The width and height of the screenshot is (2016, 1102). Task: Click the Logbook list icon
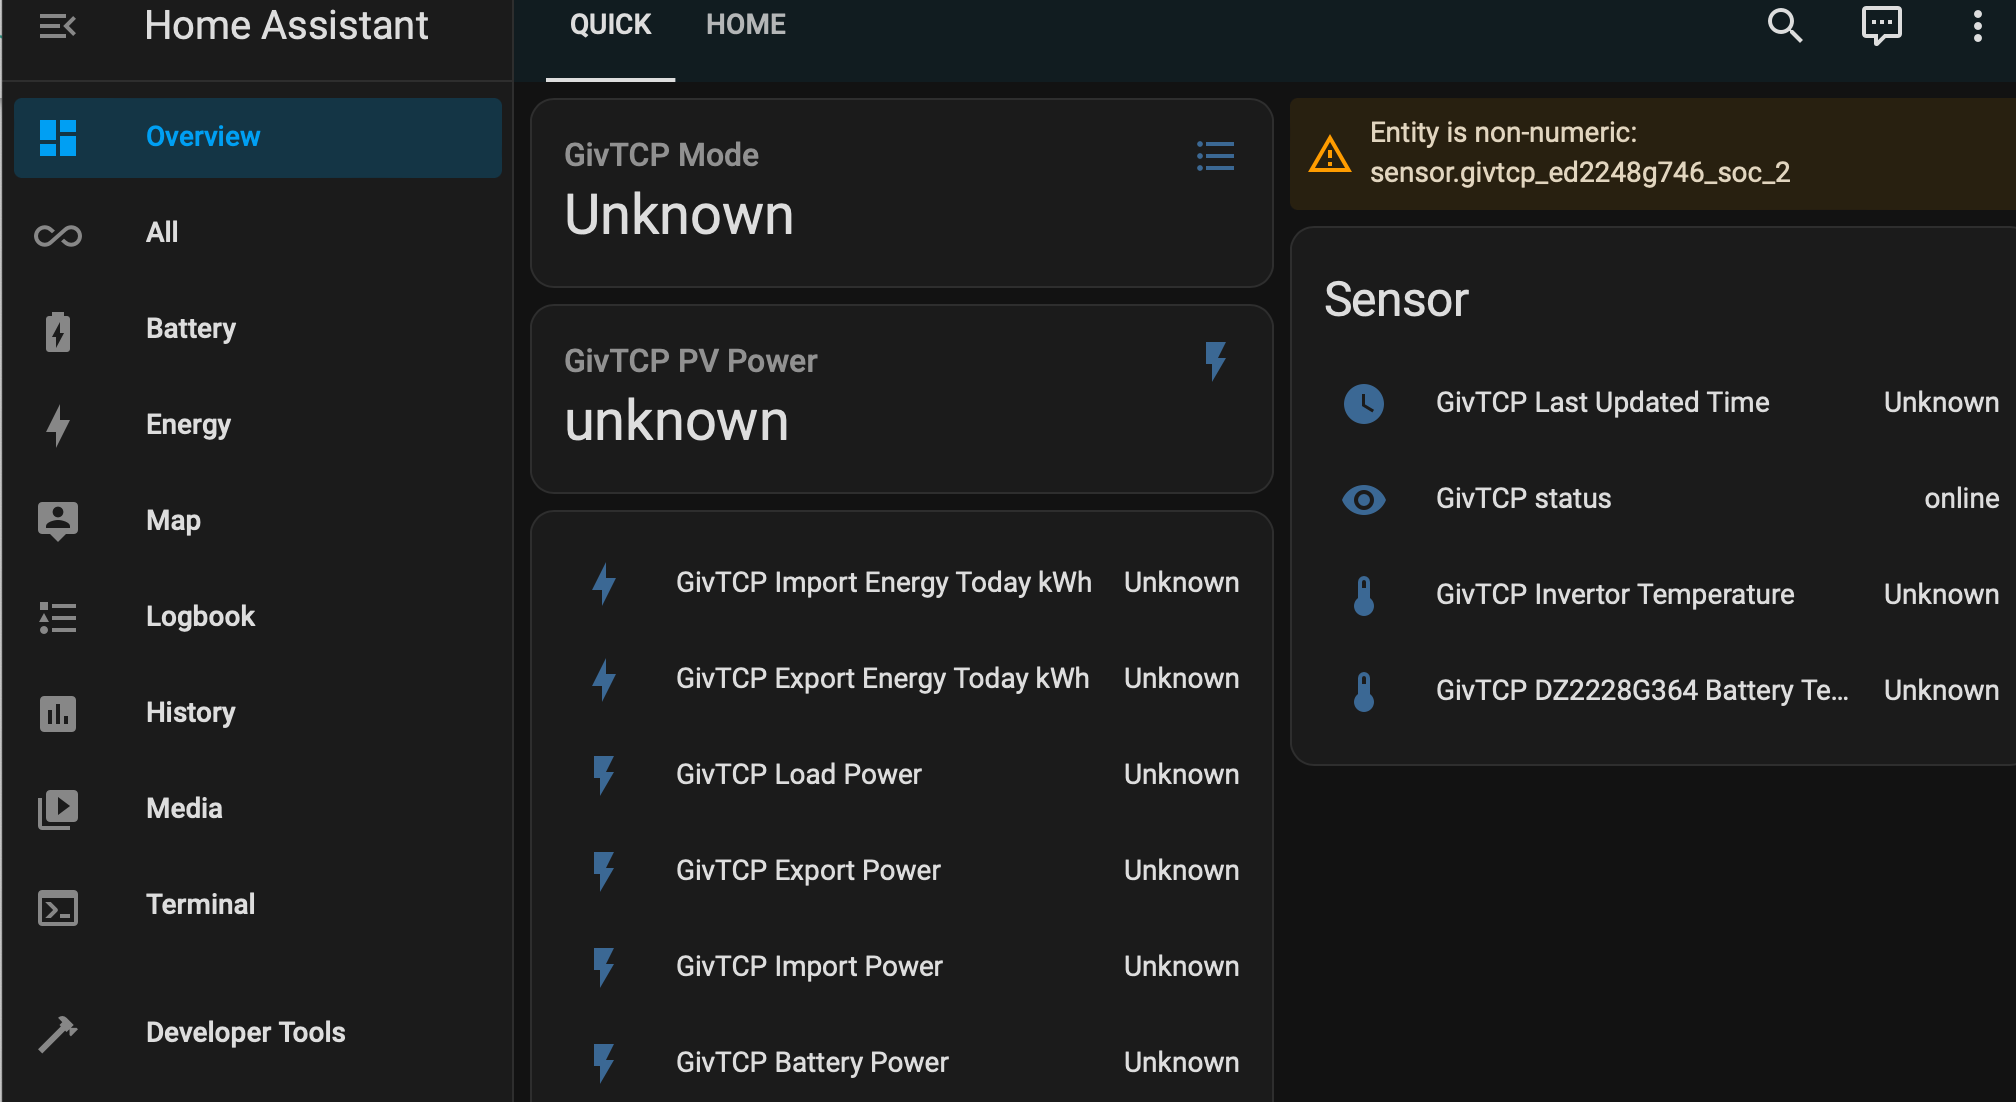point(58,617)
